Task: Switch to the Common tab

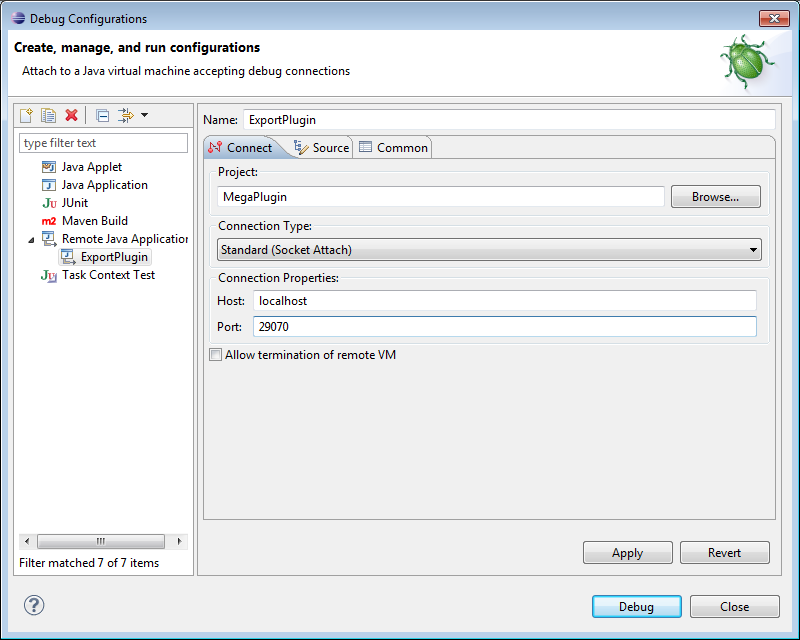Action: [x=394, y=148]
